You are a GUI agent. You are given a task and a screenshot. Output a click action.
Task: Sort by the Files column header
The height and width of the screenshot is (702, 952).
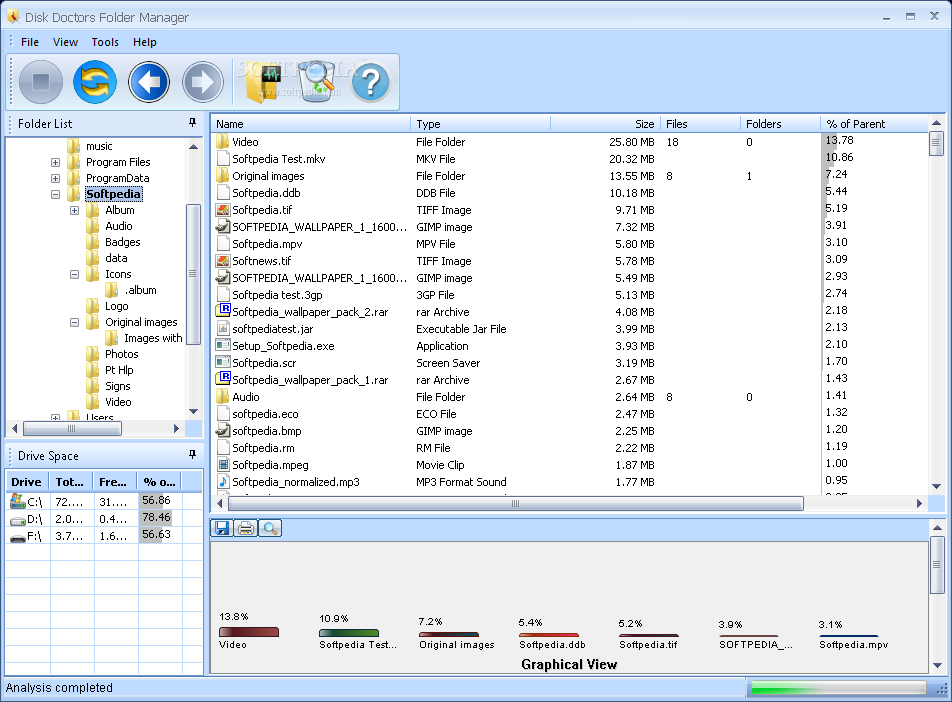tap(701, 124)
